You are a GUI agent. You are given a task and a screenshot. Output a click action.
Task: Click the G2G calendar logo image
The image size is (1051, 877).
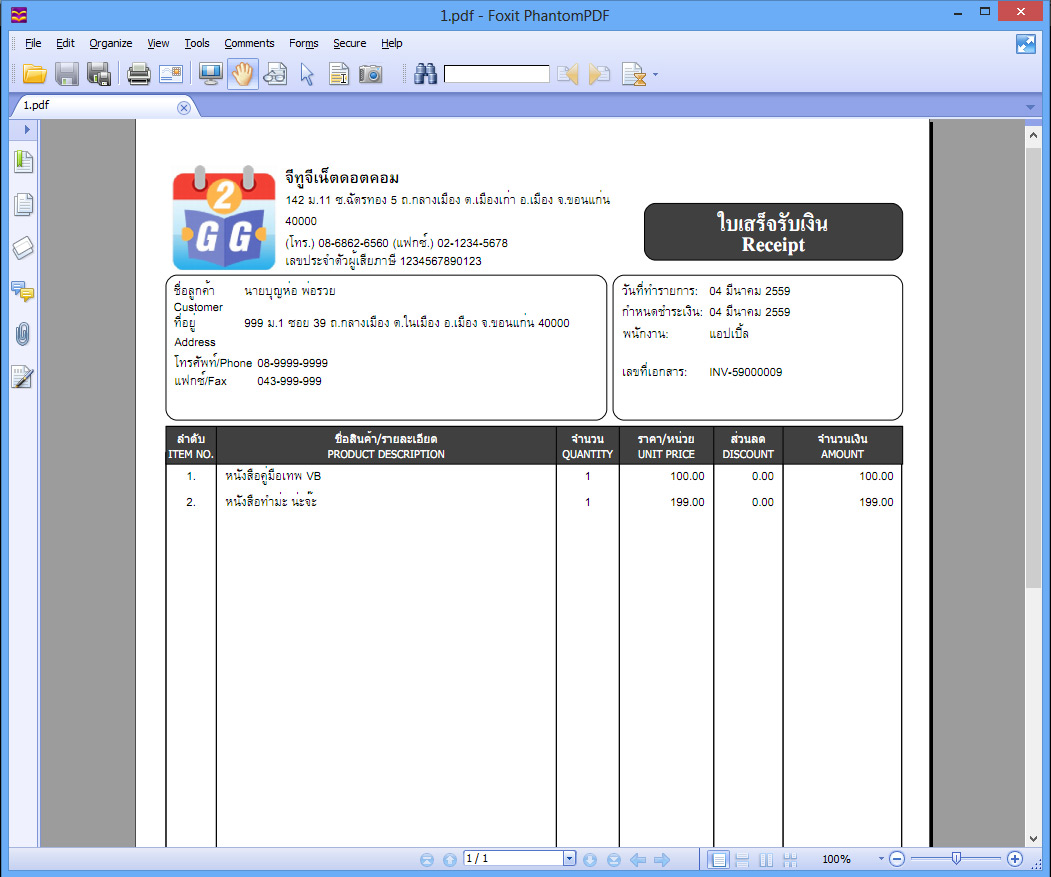(x=224, y=217)
